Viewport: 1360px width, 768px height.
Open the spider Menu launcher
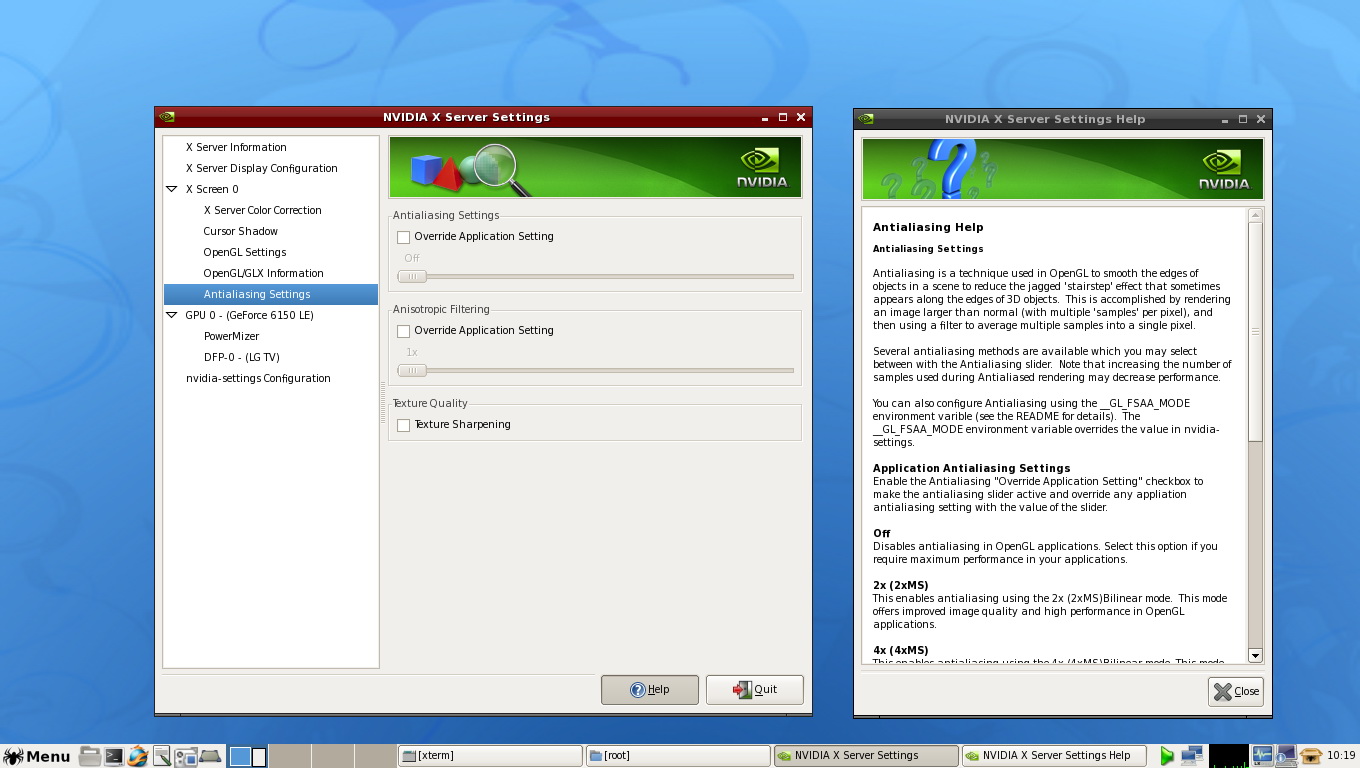(37, 756)
